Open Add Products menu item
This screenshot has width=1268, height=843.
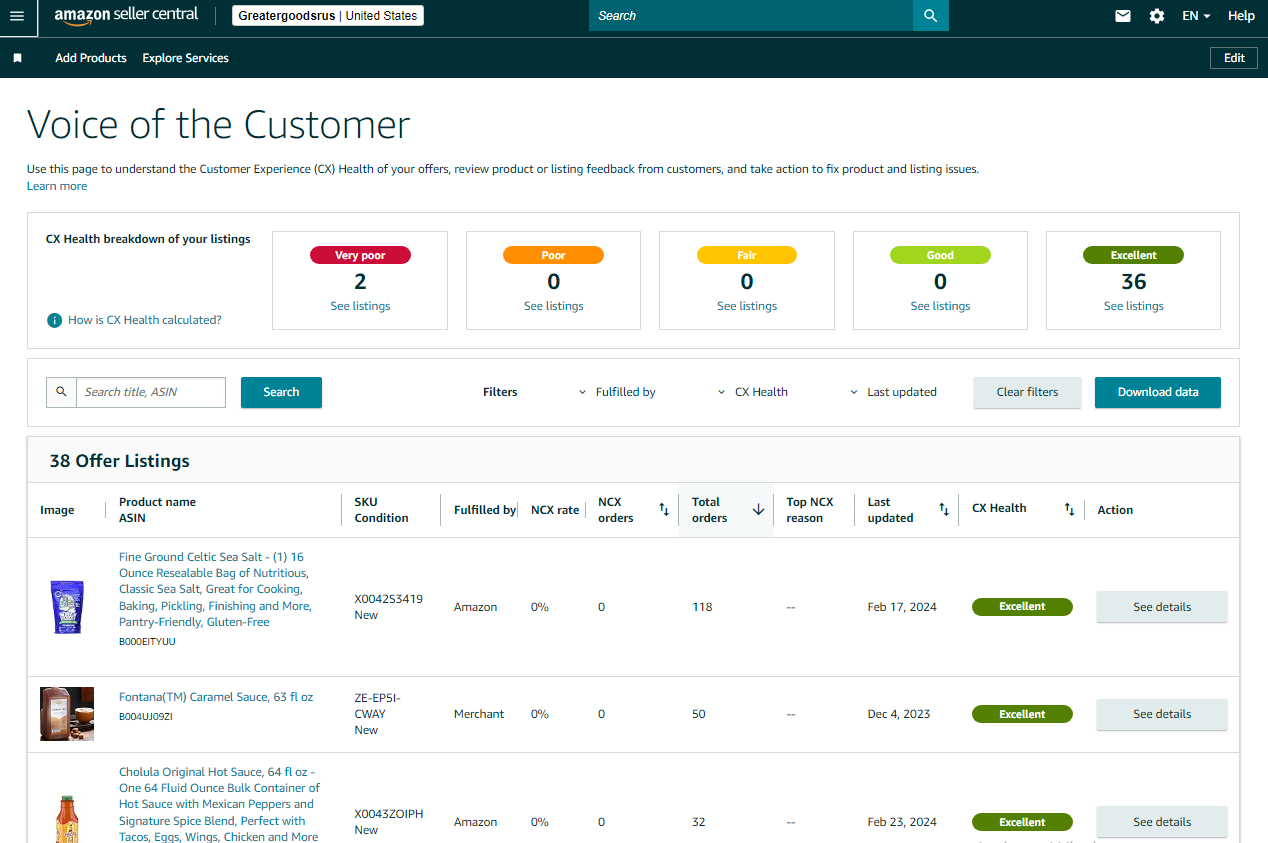coord(91,58)
